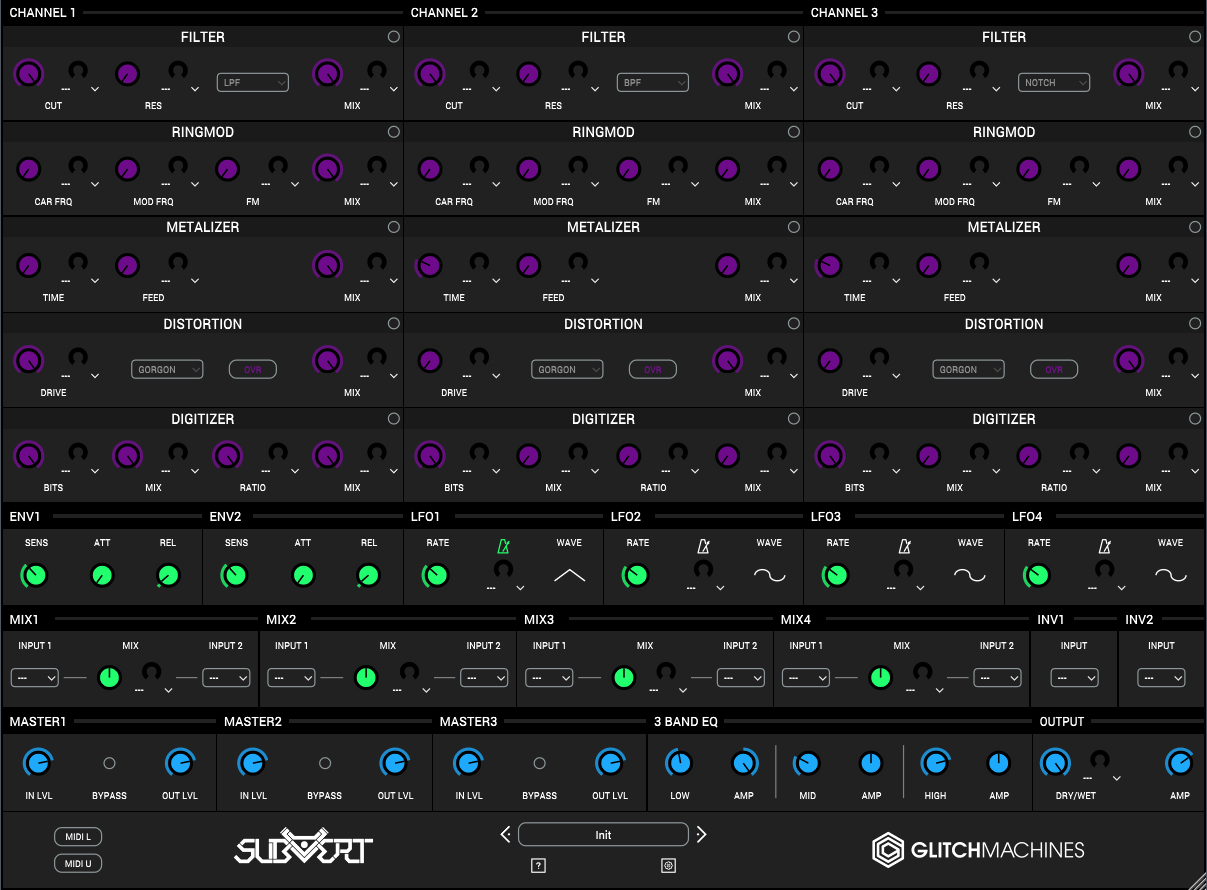Click the 3 Band EQ LOW knob
The image size is (1207, 890).
click(x=680, y=764)
